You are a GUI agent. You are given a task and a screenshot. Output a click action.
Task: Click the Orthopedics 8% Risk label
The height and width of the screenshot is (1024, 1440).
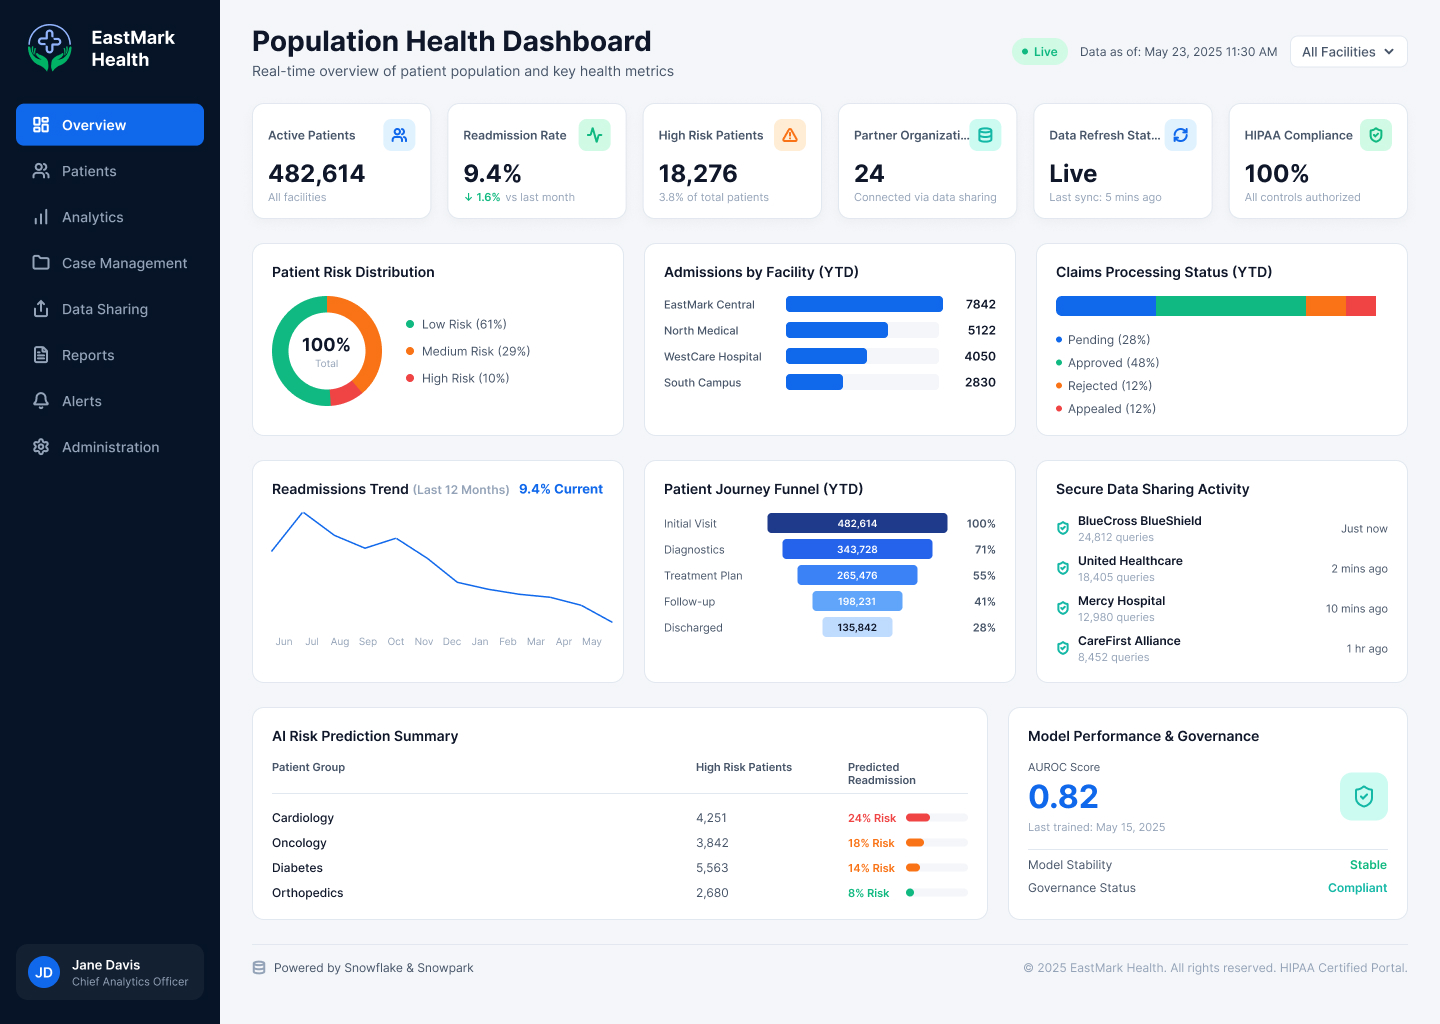click(868, 893)
